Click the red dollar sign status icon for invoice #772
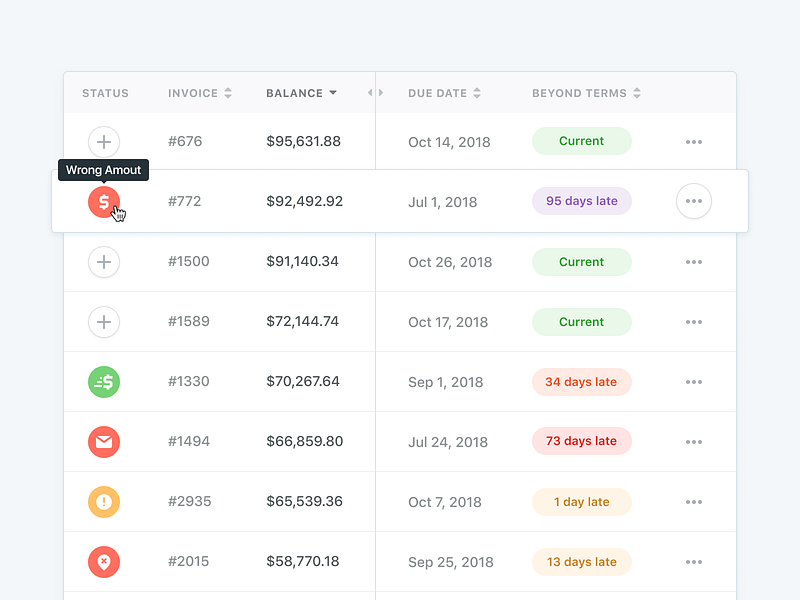 (104, 201)
